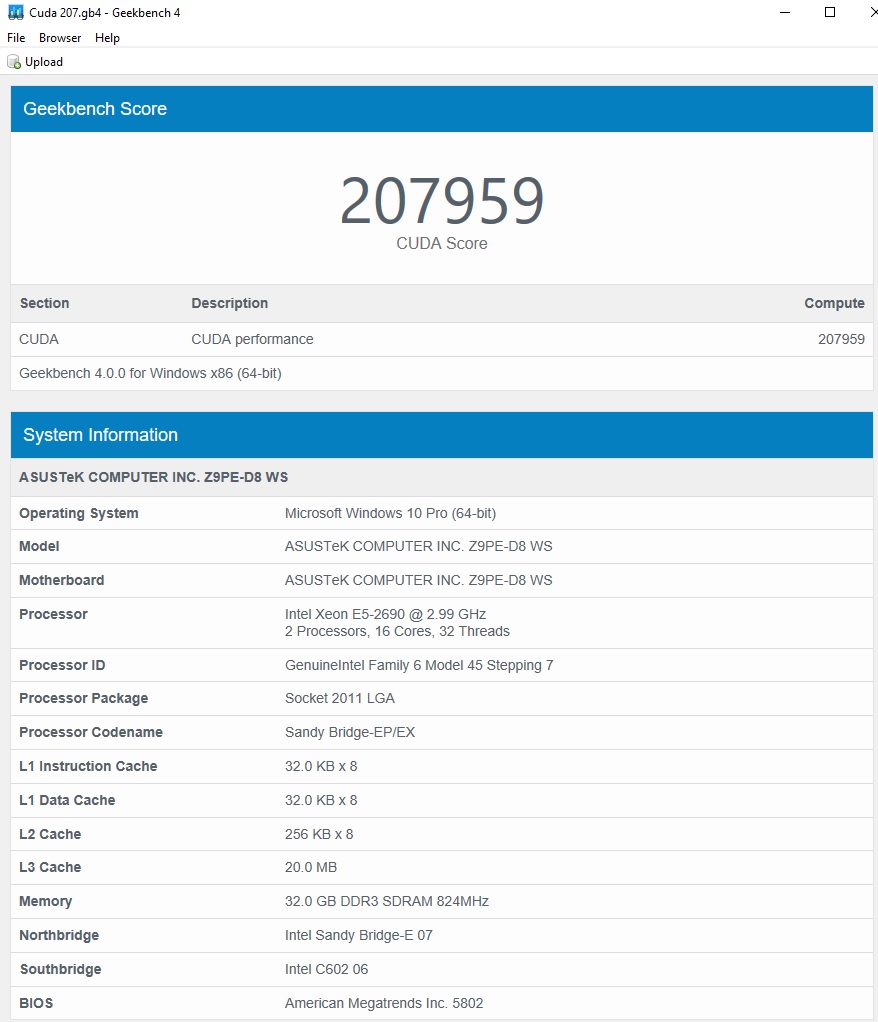
Task: Click the 'Description' column header
Action: pos(229,303)
